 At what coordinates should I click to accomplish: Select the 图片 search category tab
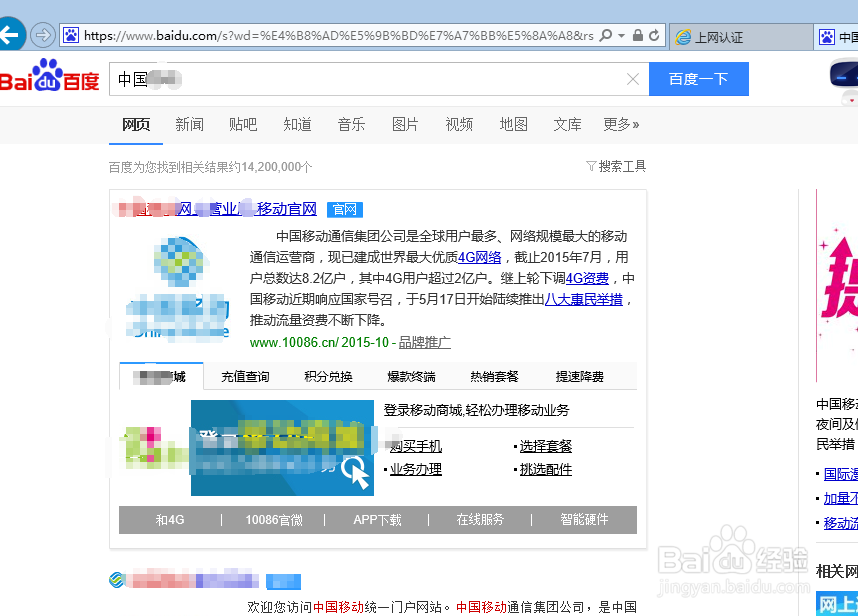coord(405,125)
